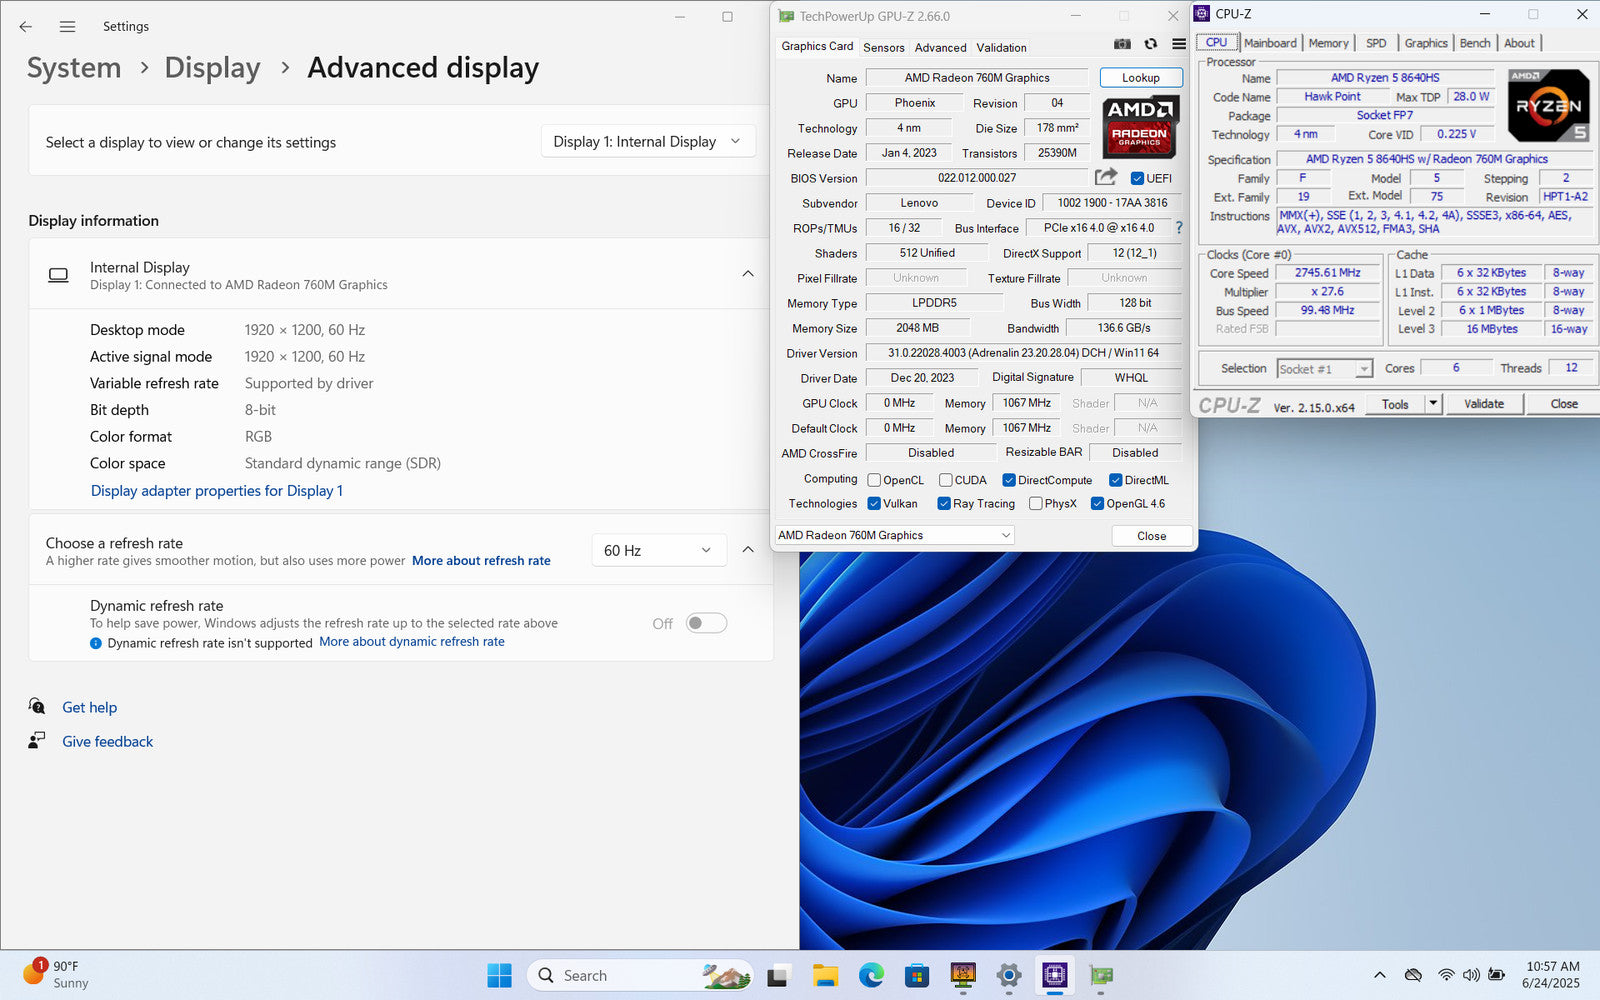The image size is (1600, 1000).
Task: Open Microsoft Edge from the taskbar
Action: coord(871,975)
